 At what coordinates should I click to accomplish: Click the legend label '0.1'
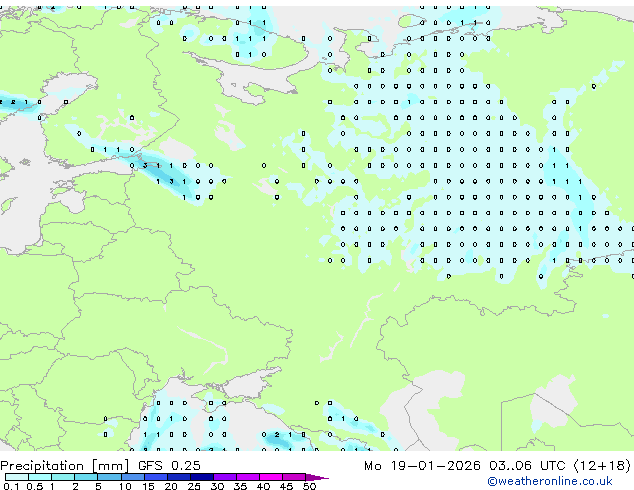(x=11, y=486)
